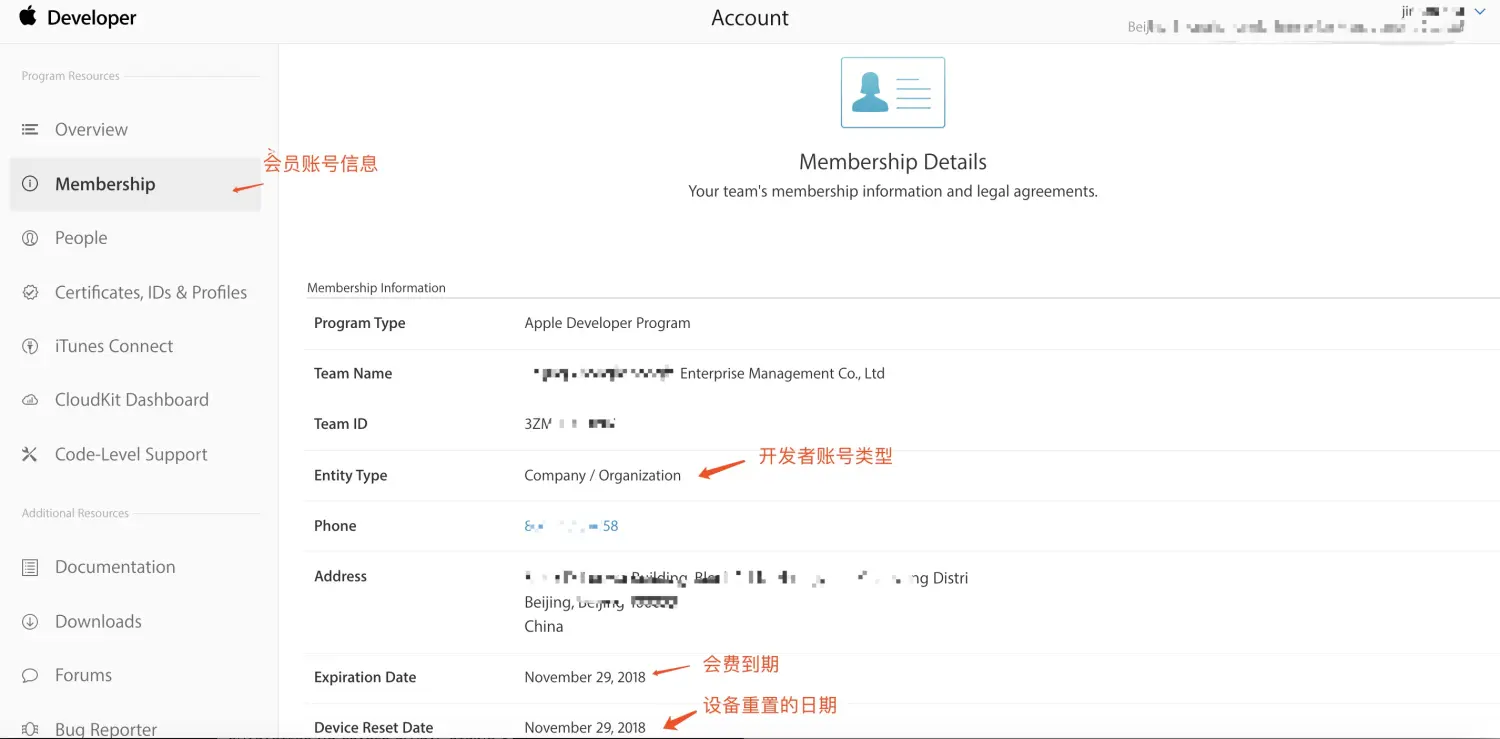Click the People person icon
The height and width of the screenshot is (739, 1500).
[x=30, y=238]
